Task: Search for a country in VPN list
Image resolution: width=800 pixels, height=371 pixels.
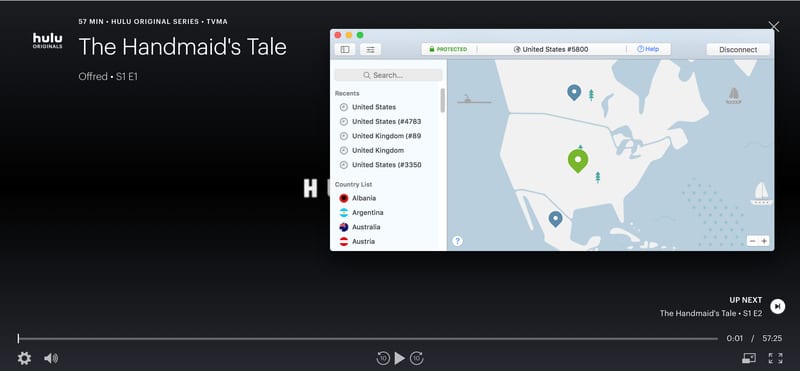Action: pos(388,75)
